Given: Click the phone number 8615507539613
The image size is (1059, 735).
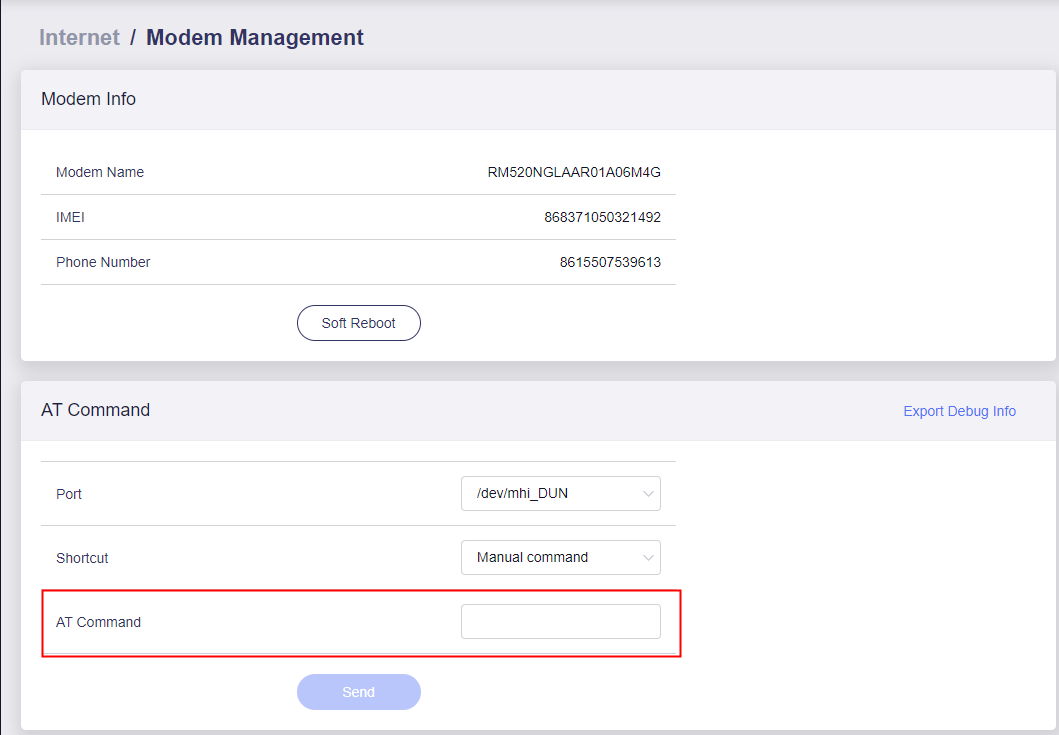Looking at the screenshot, I should click(610, 262).
